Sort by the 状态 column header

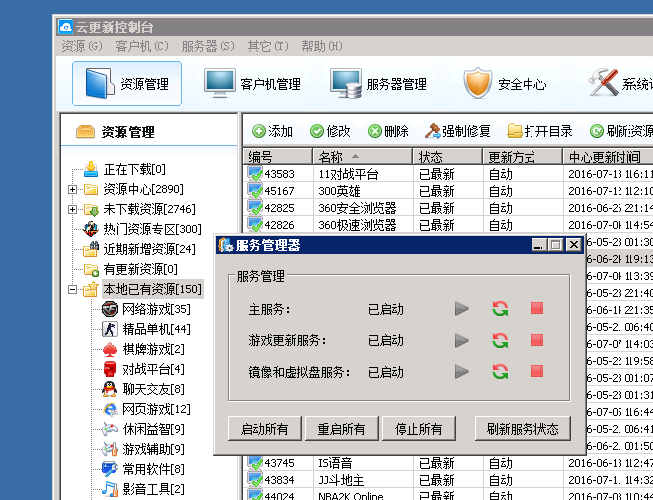[x=448, y=157]
